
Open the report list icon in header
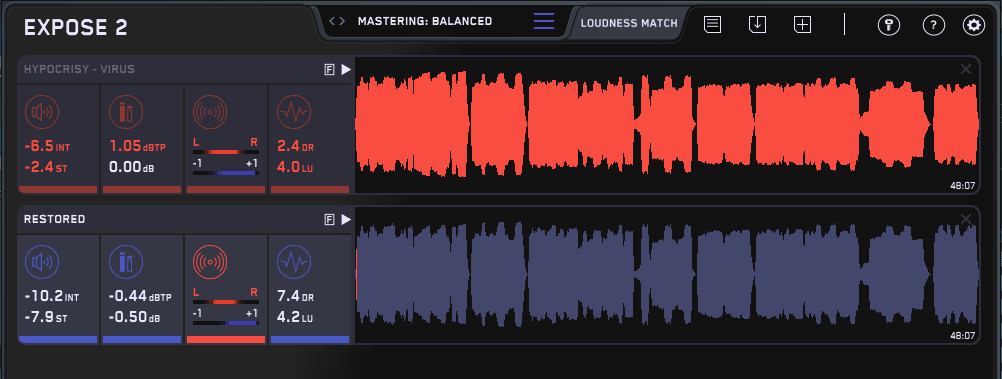coord(713,25)
